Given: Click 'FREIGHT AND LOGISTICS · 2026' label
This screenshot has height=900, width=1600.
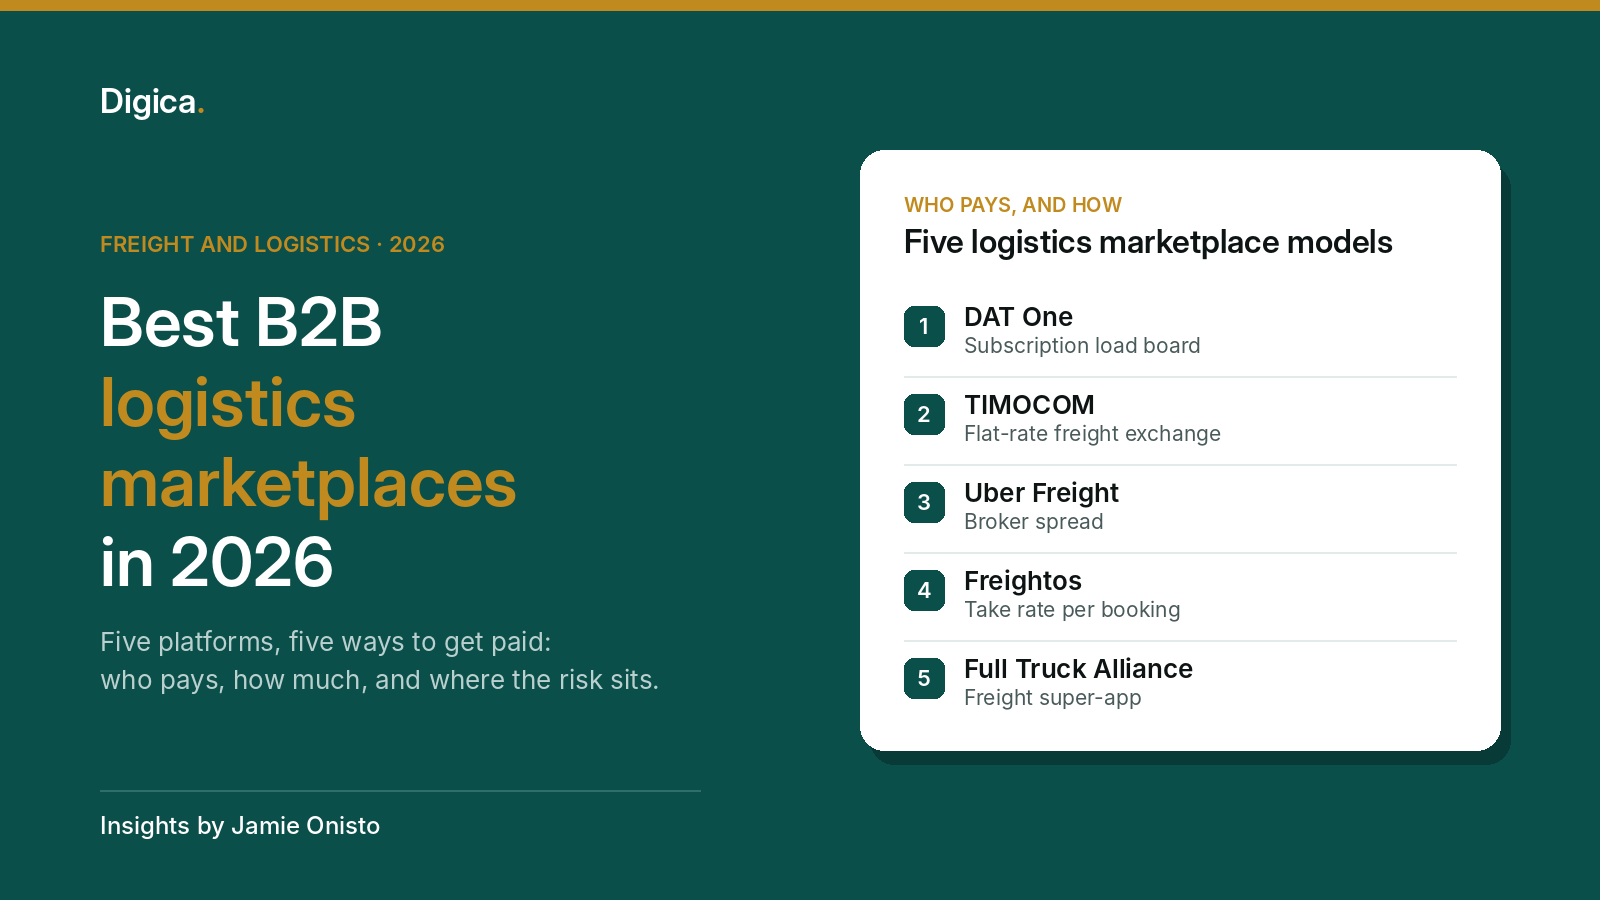Looking at the screenshot, I should click(272, 245).
